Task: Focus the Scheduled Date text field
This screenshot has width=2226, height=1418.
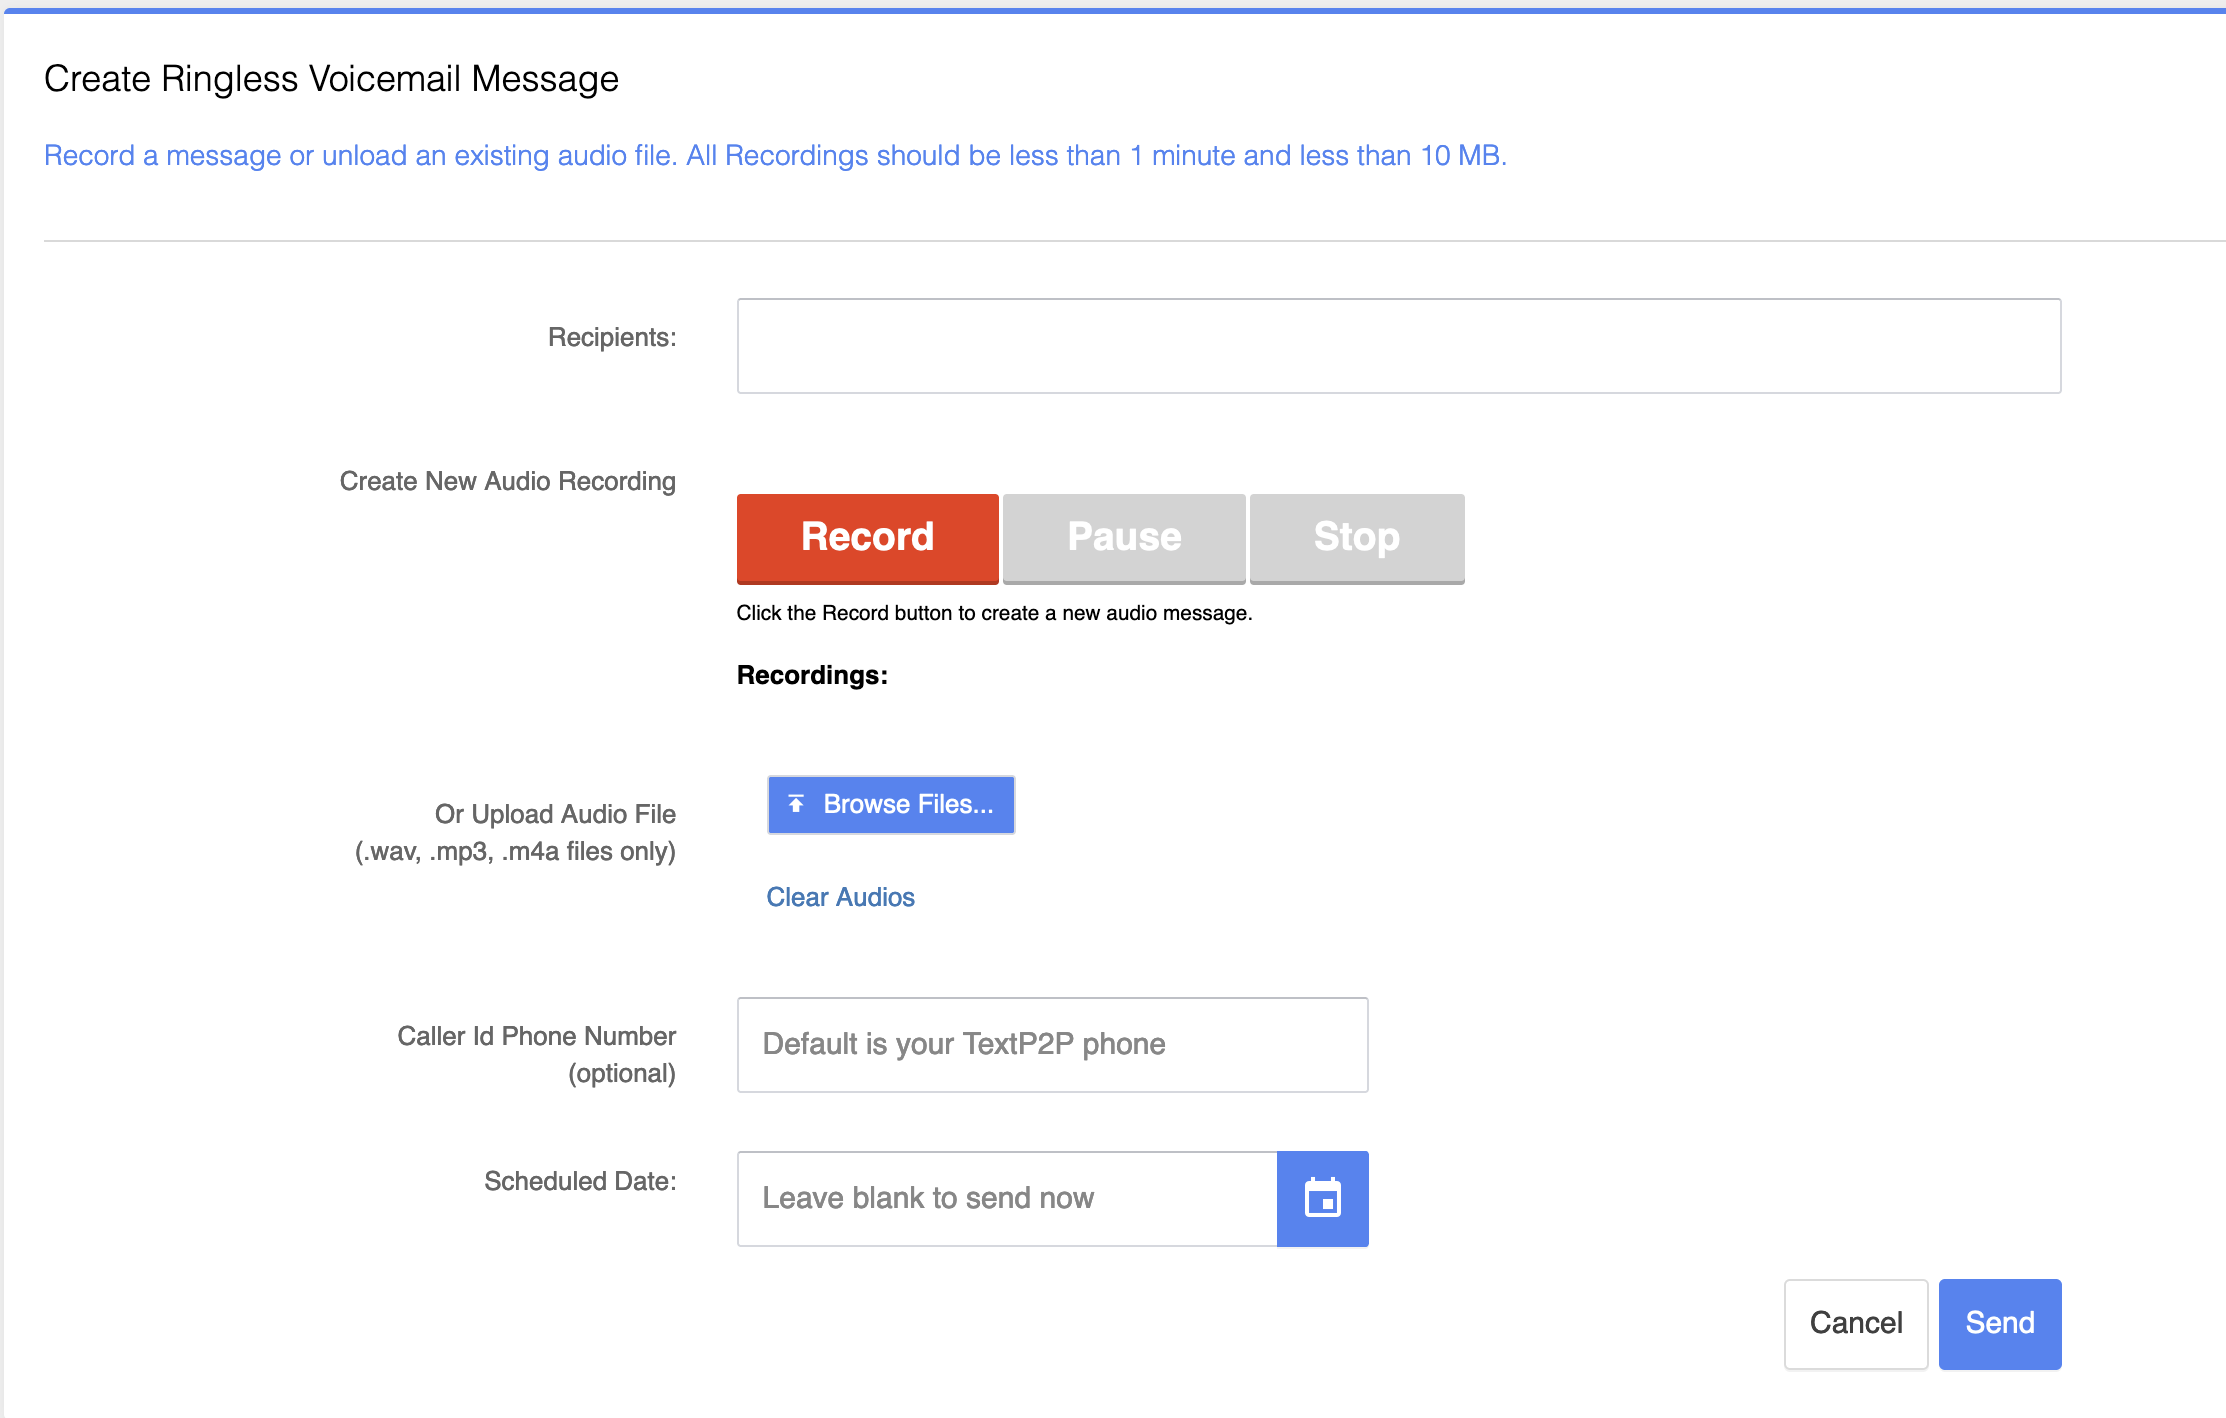Action: [x=1007, y=1198]
